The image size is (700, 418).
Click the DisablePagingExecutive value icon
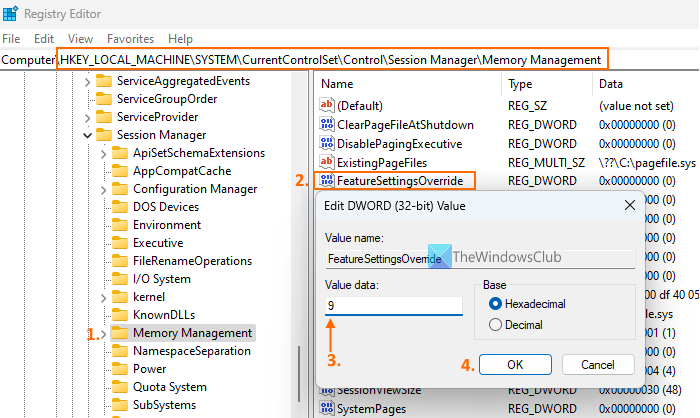click(326, 143)
